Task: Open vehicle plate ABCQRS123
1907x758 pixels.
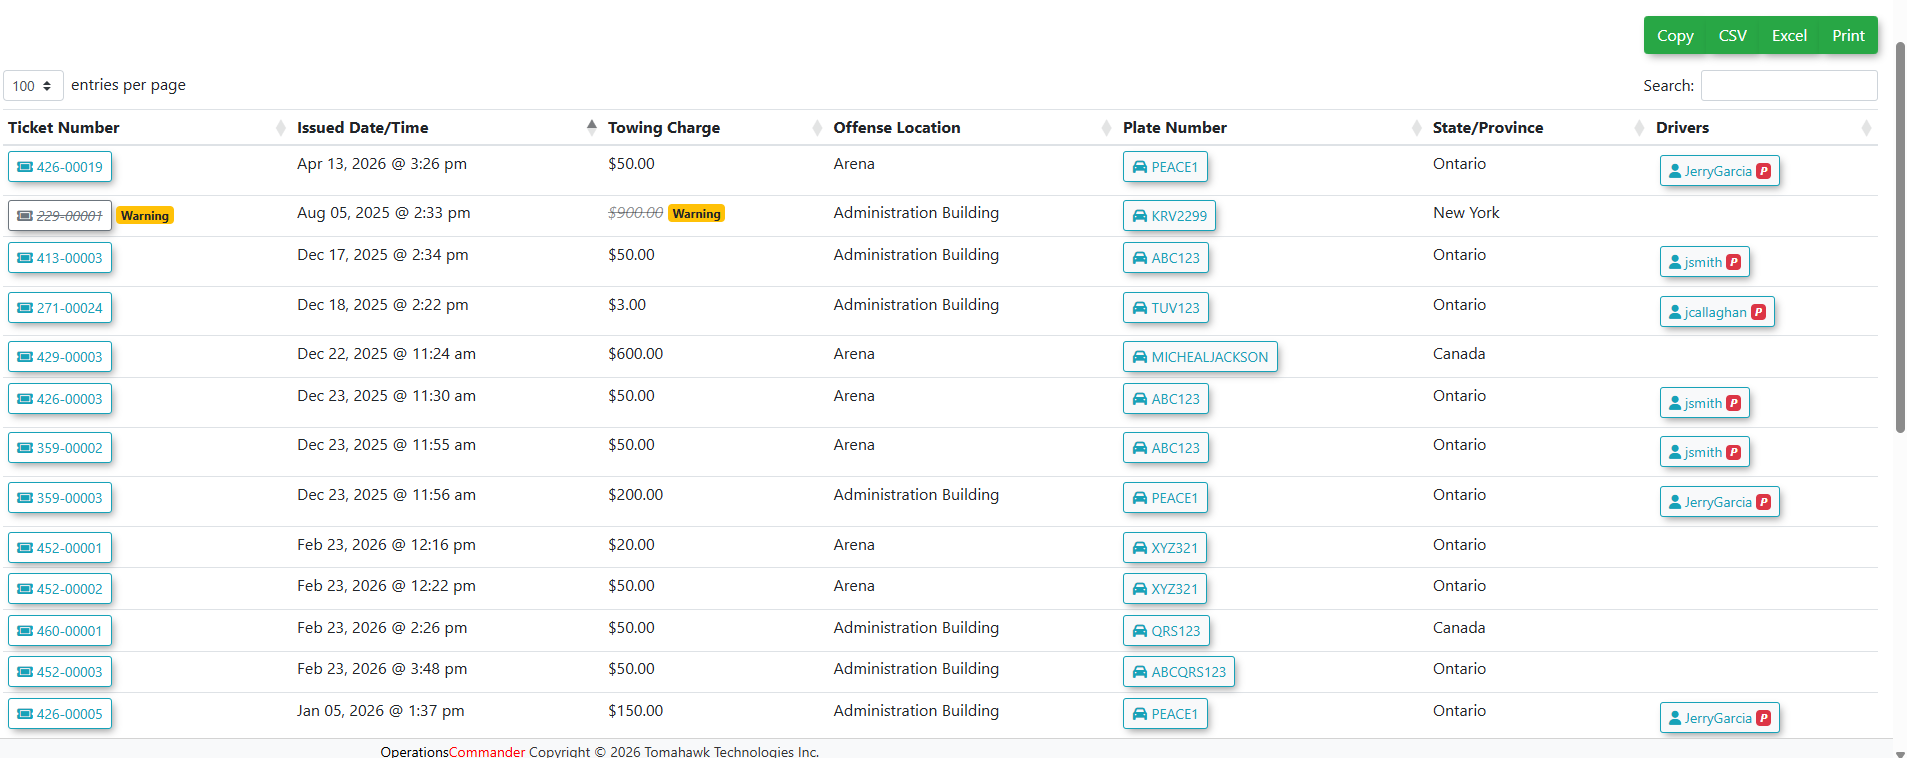Action: pos(1178,672)
